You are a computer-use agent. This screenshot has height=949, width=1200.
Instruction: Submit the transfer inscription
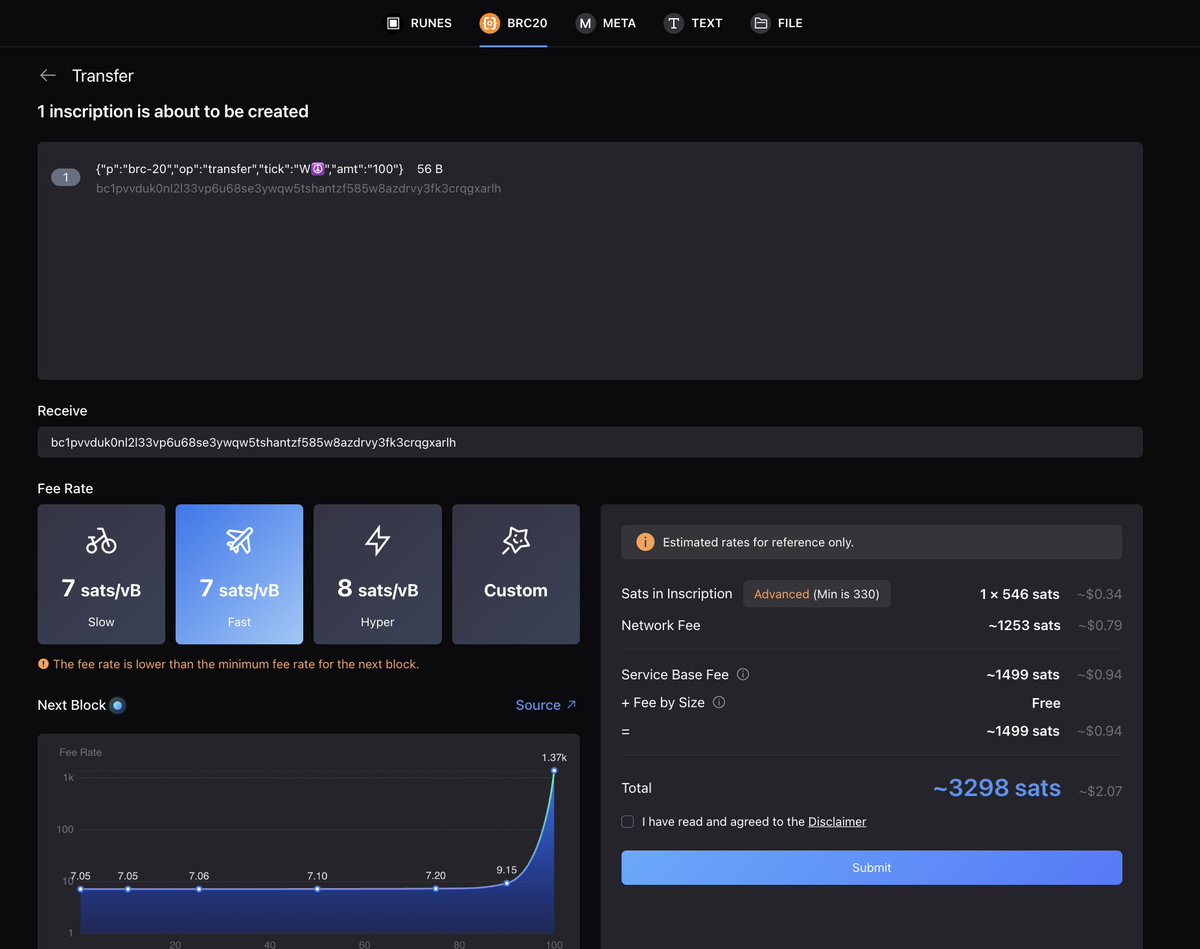click(x=871, y=867)
